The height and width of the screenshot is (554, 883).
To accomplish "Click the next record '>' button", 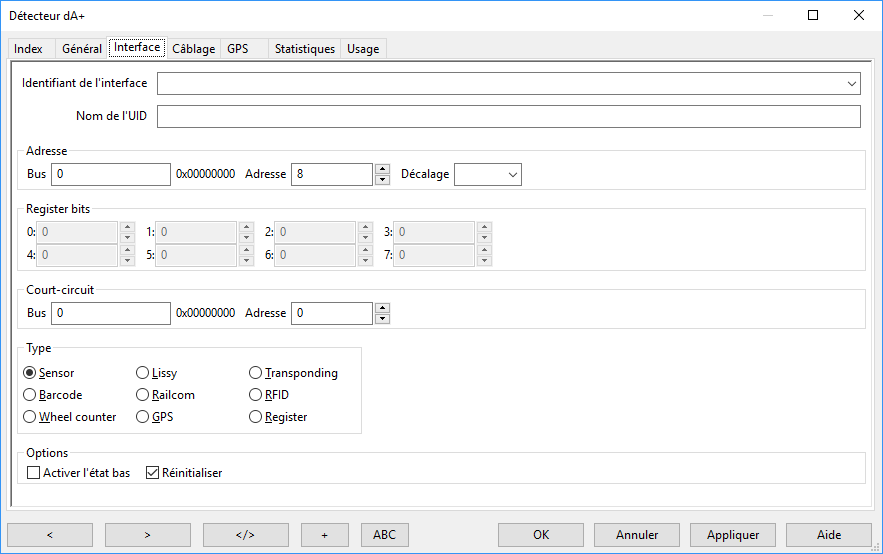I will pos(147,535).
